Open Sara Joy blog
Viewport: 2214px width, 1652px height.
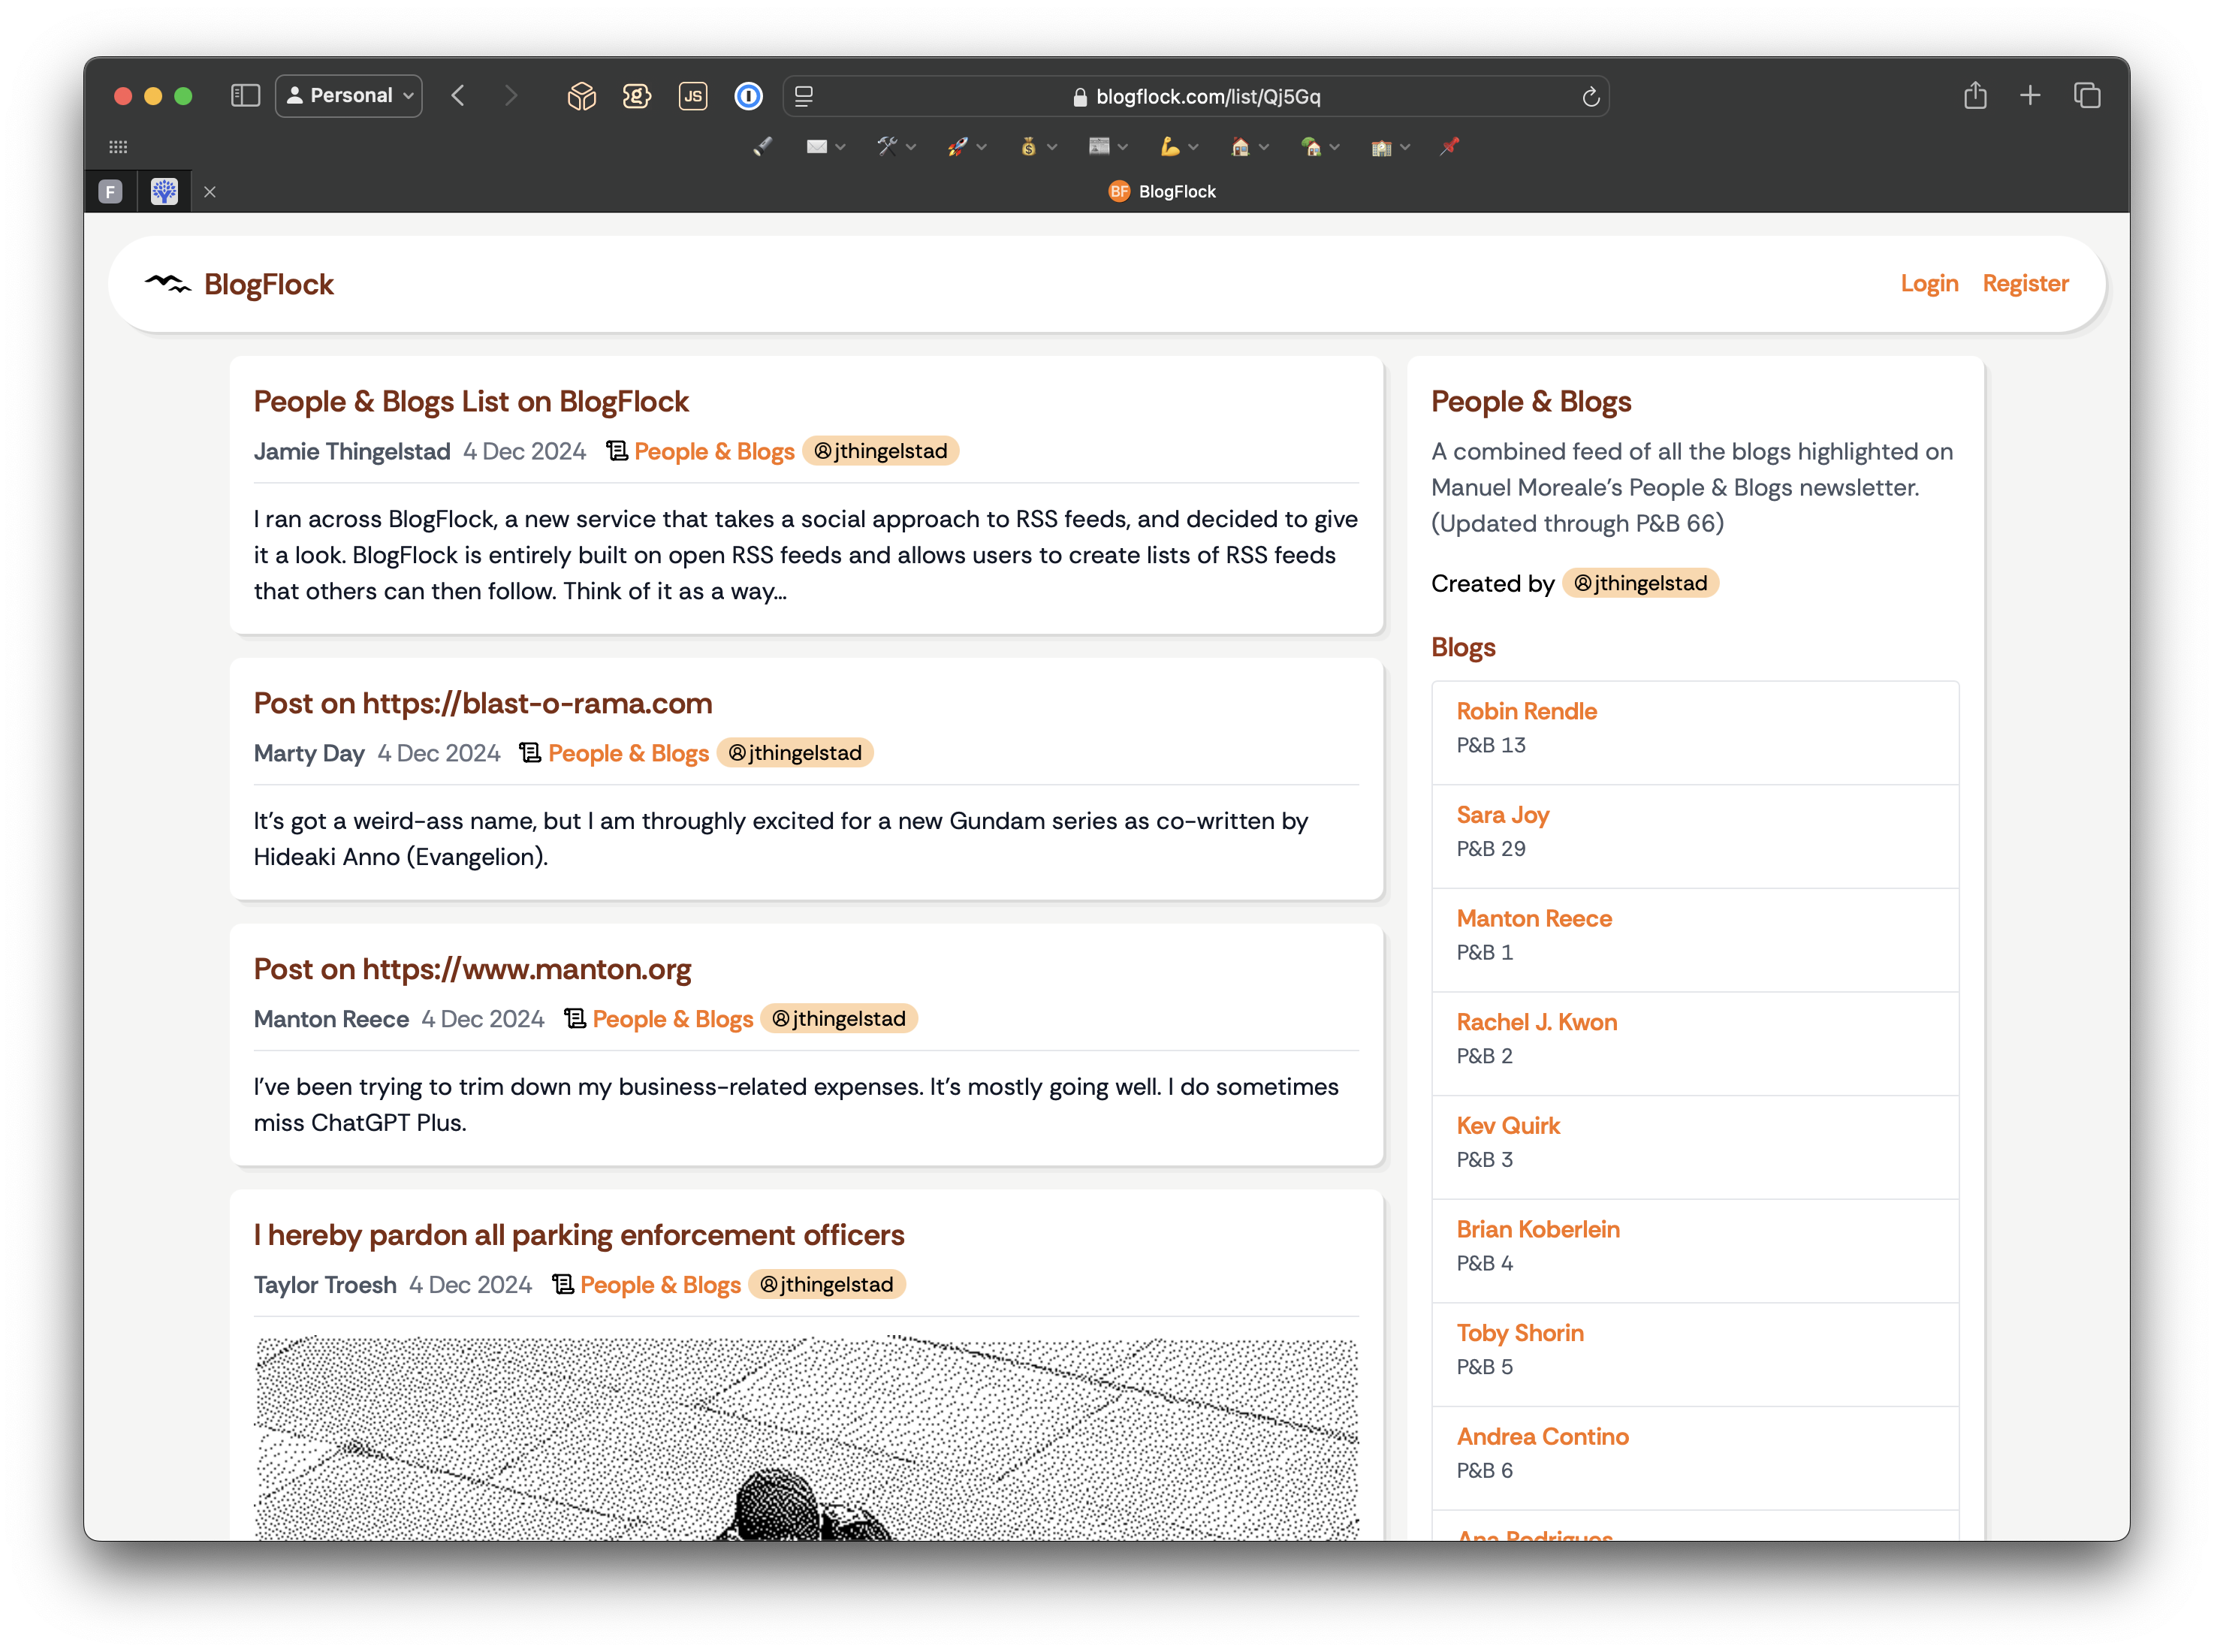pos(1502,815)
